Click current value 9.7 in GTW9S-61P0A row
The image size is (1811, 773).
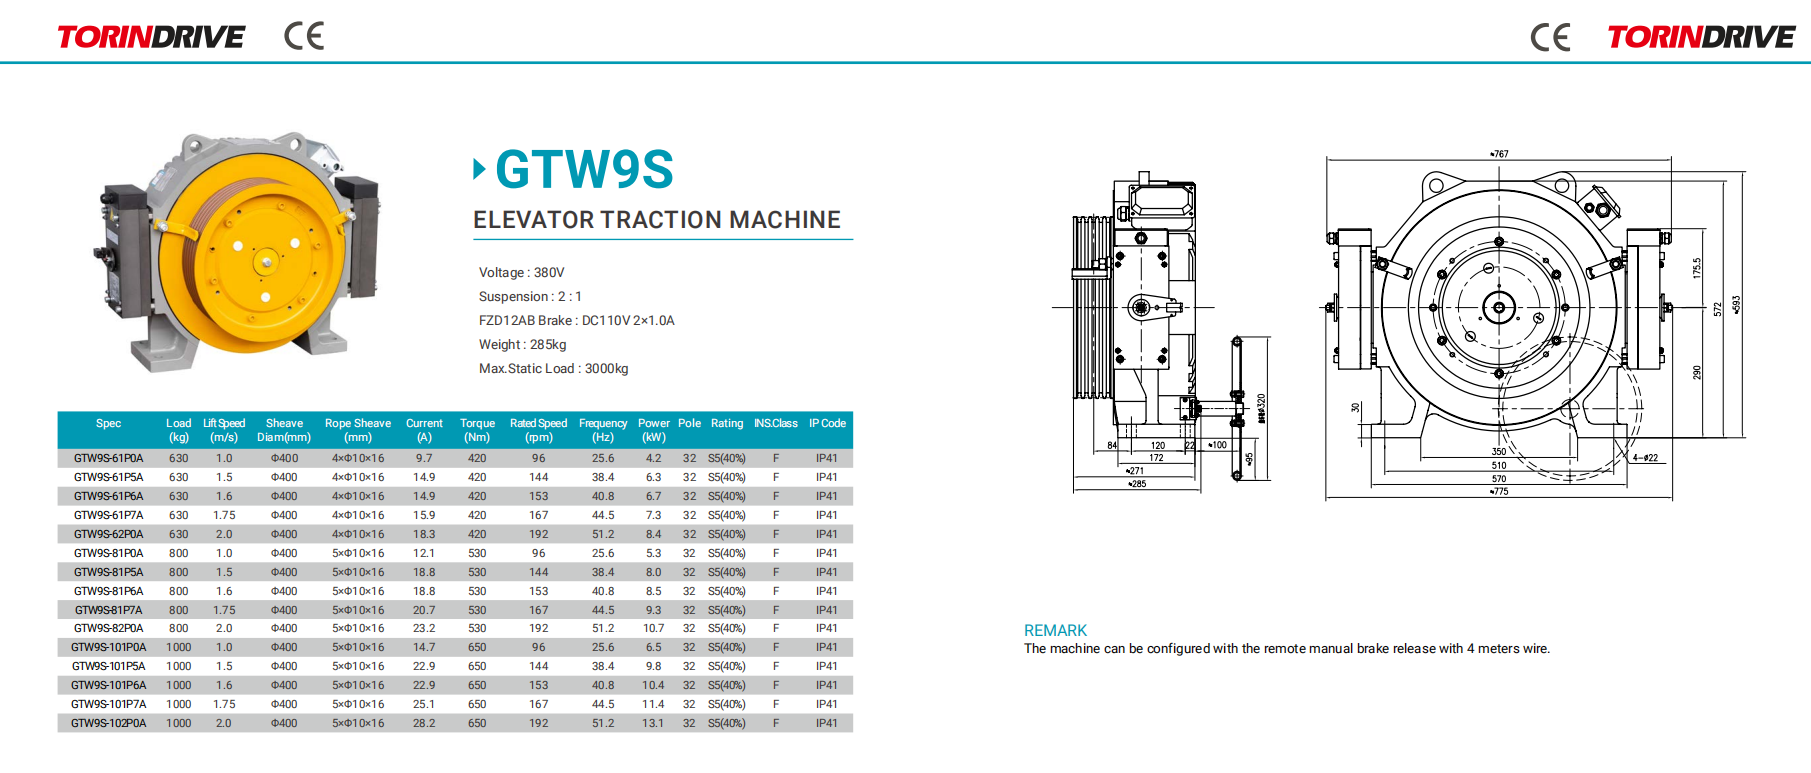[x=424, y=458]
